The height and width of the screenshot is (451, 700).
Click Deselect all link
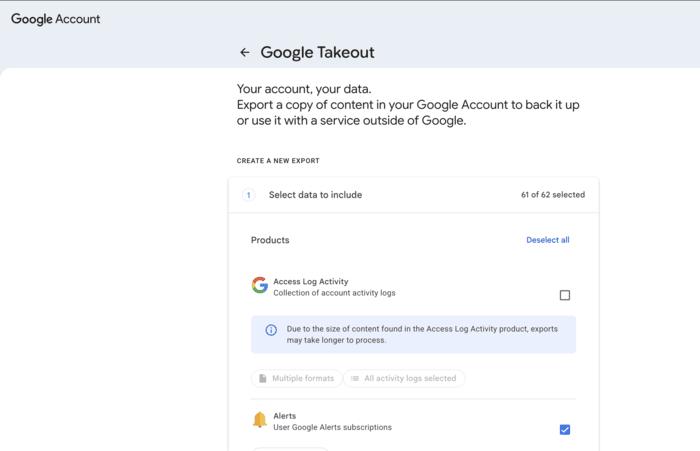pyautogui.click(x=548, y=240)
